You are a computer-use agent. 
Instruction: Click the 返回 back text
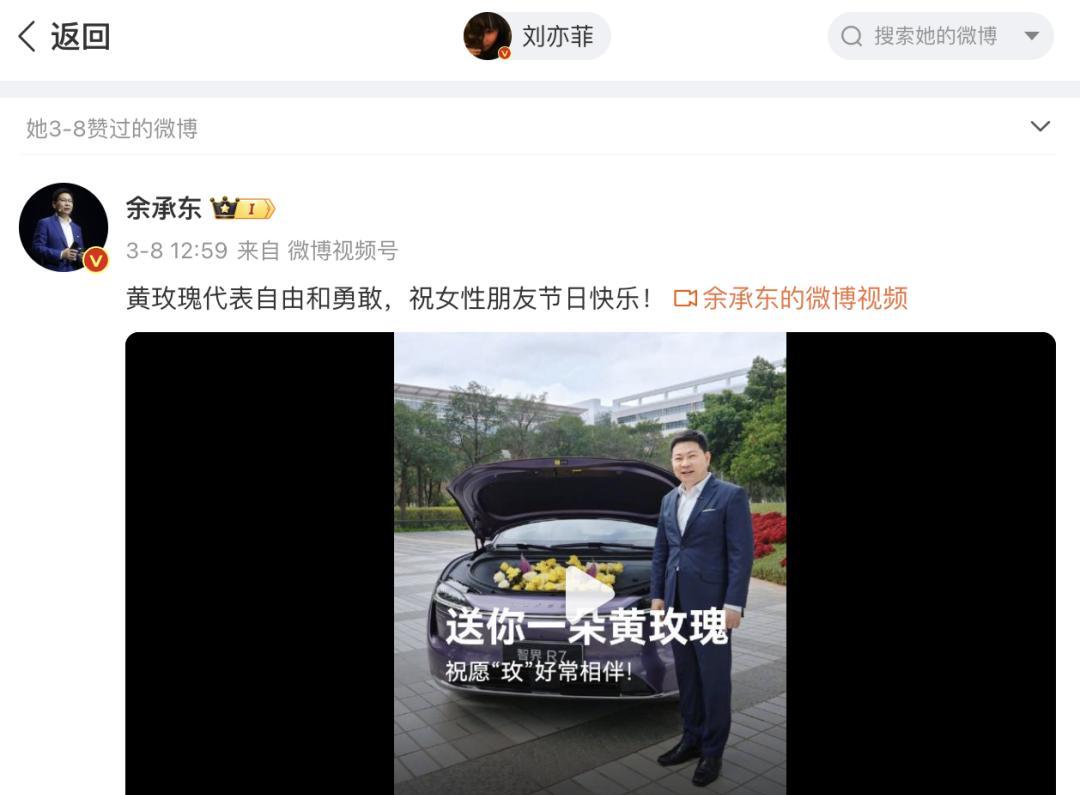[x=81, y=36]
